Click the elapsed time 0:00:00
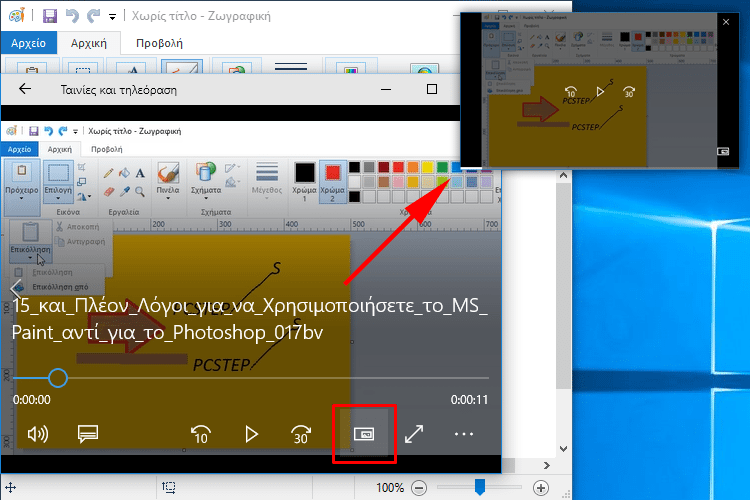This screenshot has height=500, width=750. 32,400
